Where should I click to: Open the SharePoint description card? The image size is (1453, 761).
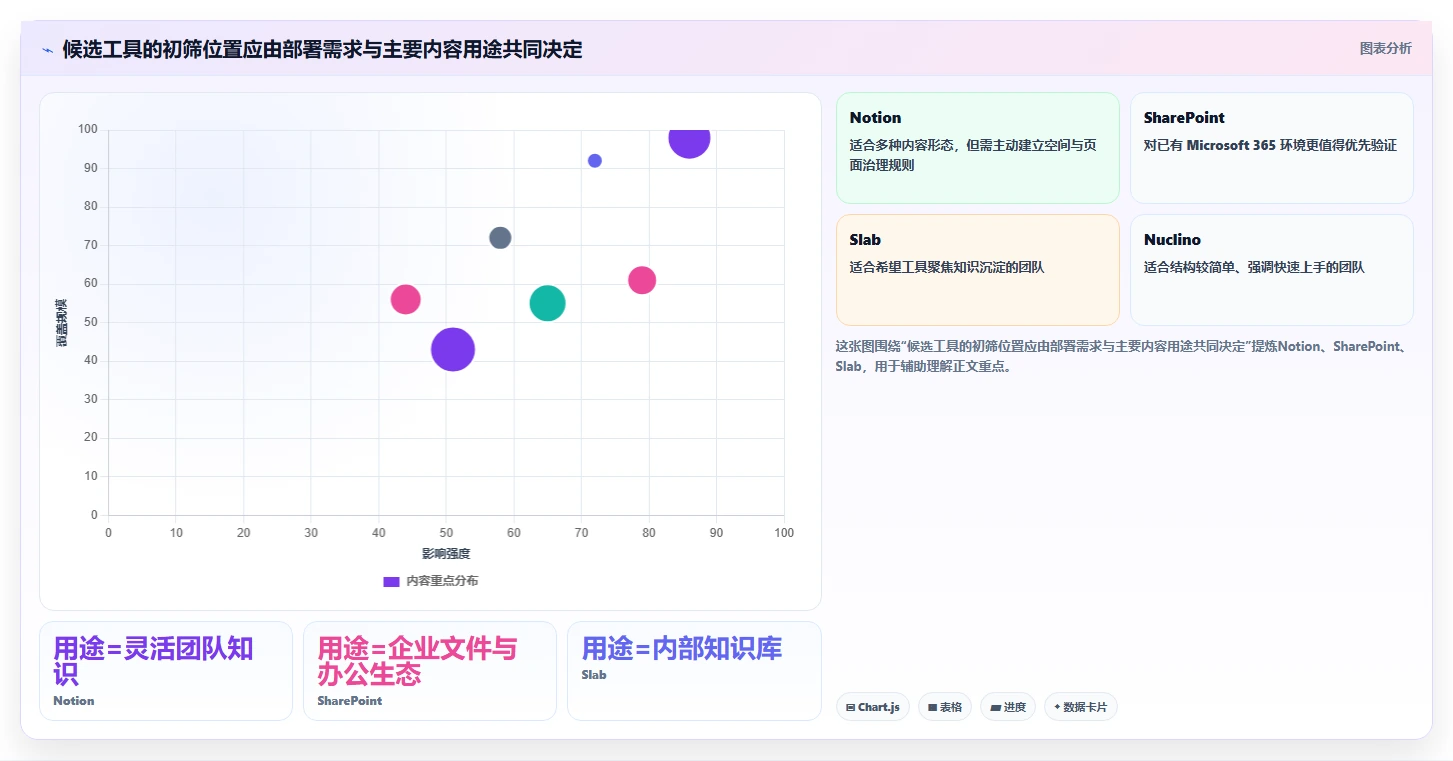pyautogui.click(x=1271, y=148)
